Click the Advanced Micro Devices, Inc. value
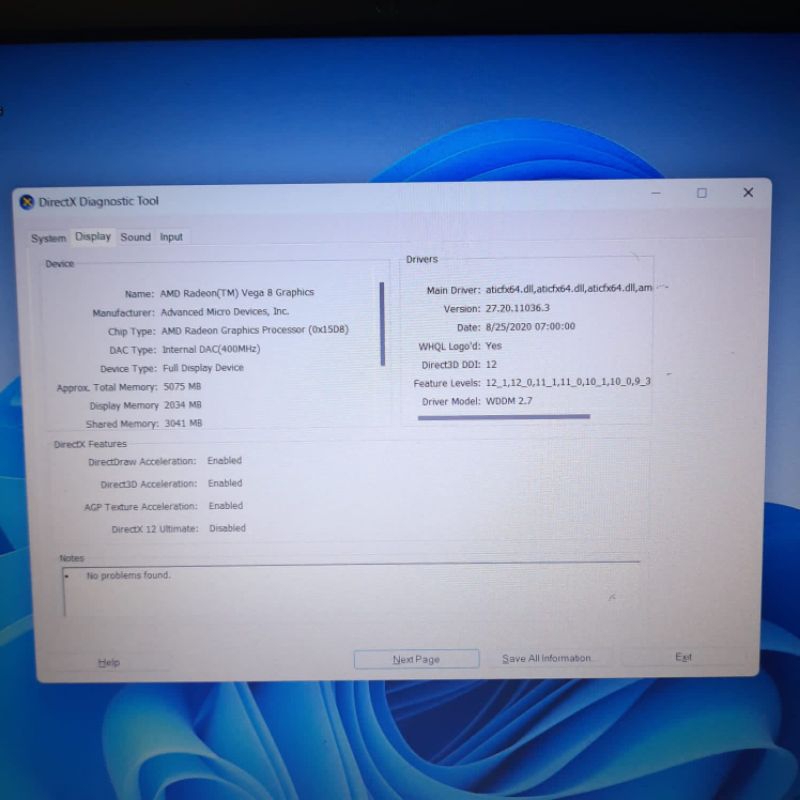 click(225, 312)
